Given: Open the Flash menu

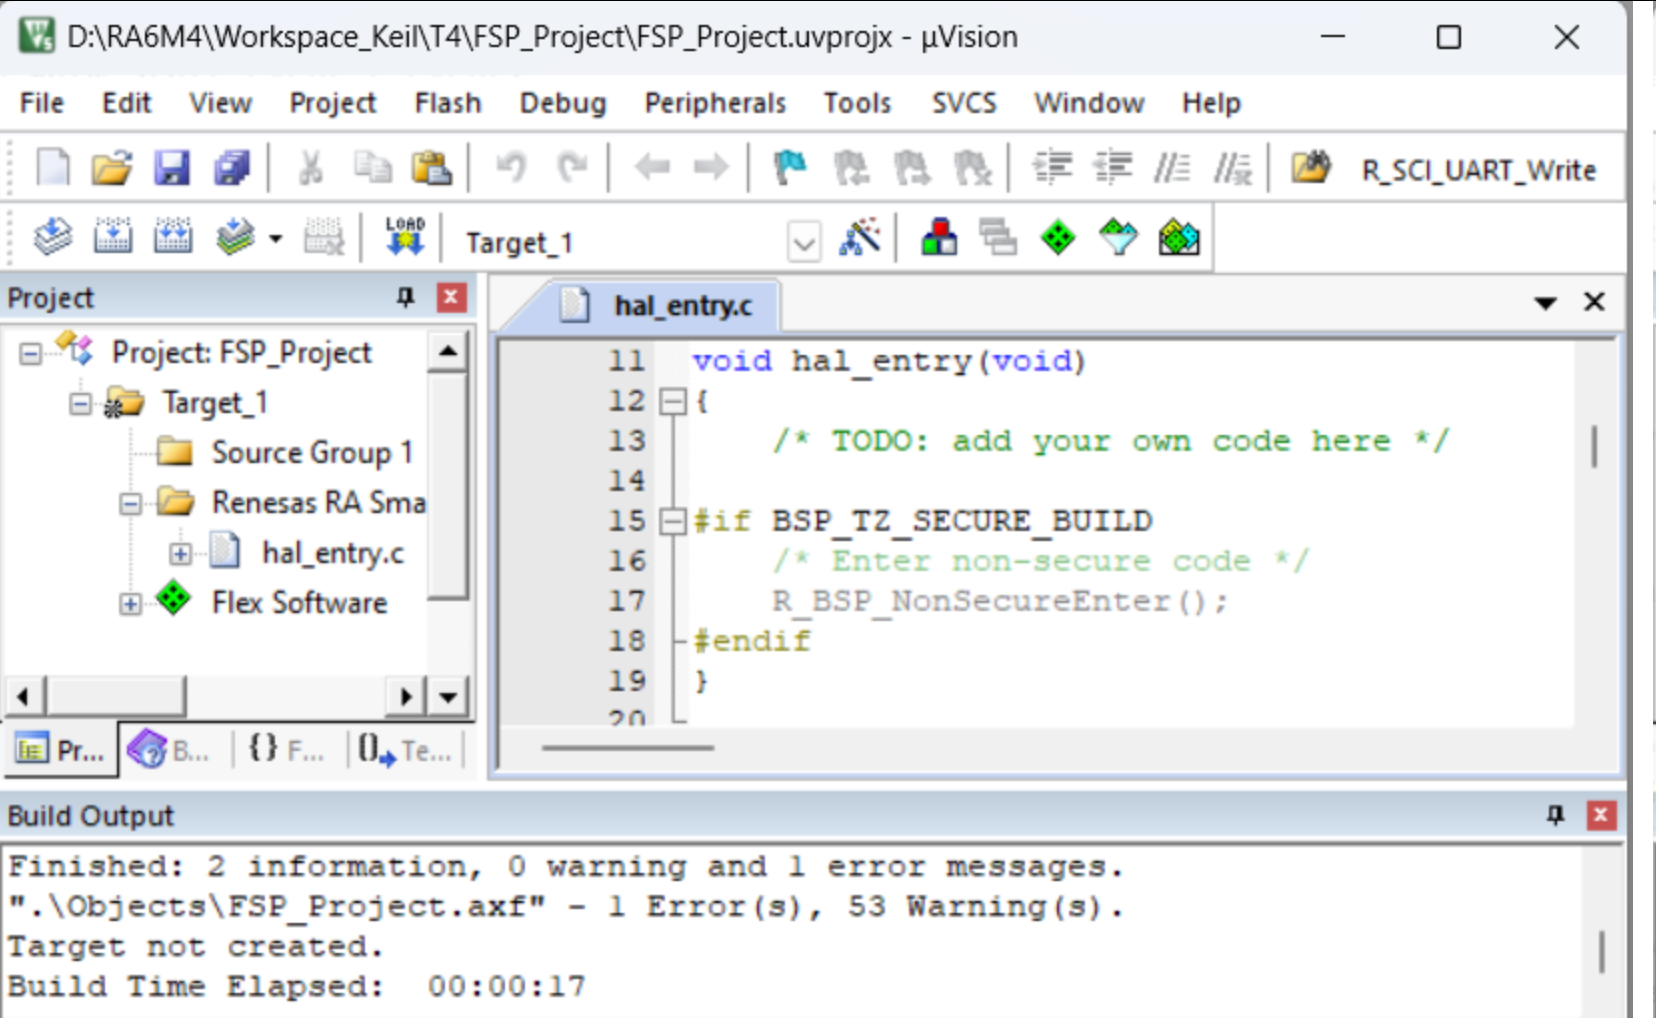Looking at the screenshot, I should click(448, 103).
